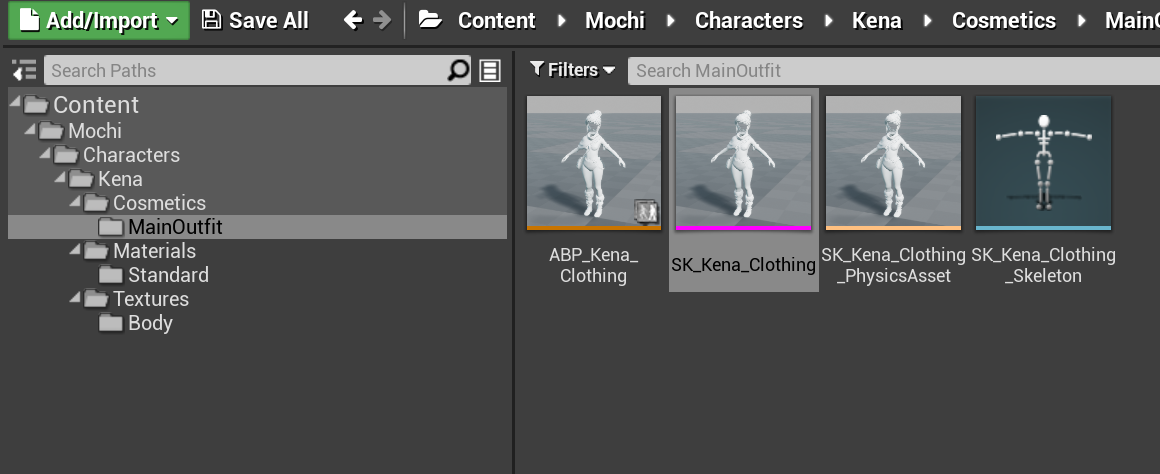This screenshot has width=1160, height=474.
Task: Collapse the Cosmetics tree node
Action: [75, 201]
